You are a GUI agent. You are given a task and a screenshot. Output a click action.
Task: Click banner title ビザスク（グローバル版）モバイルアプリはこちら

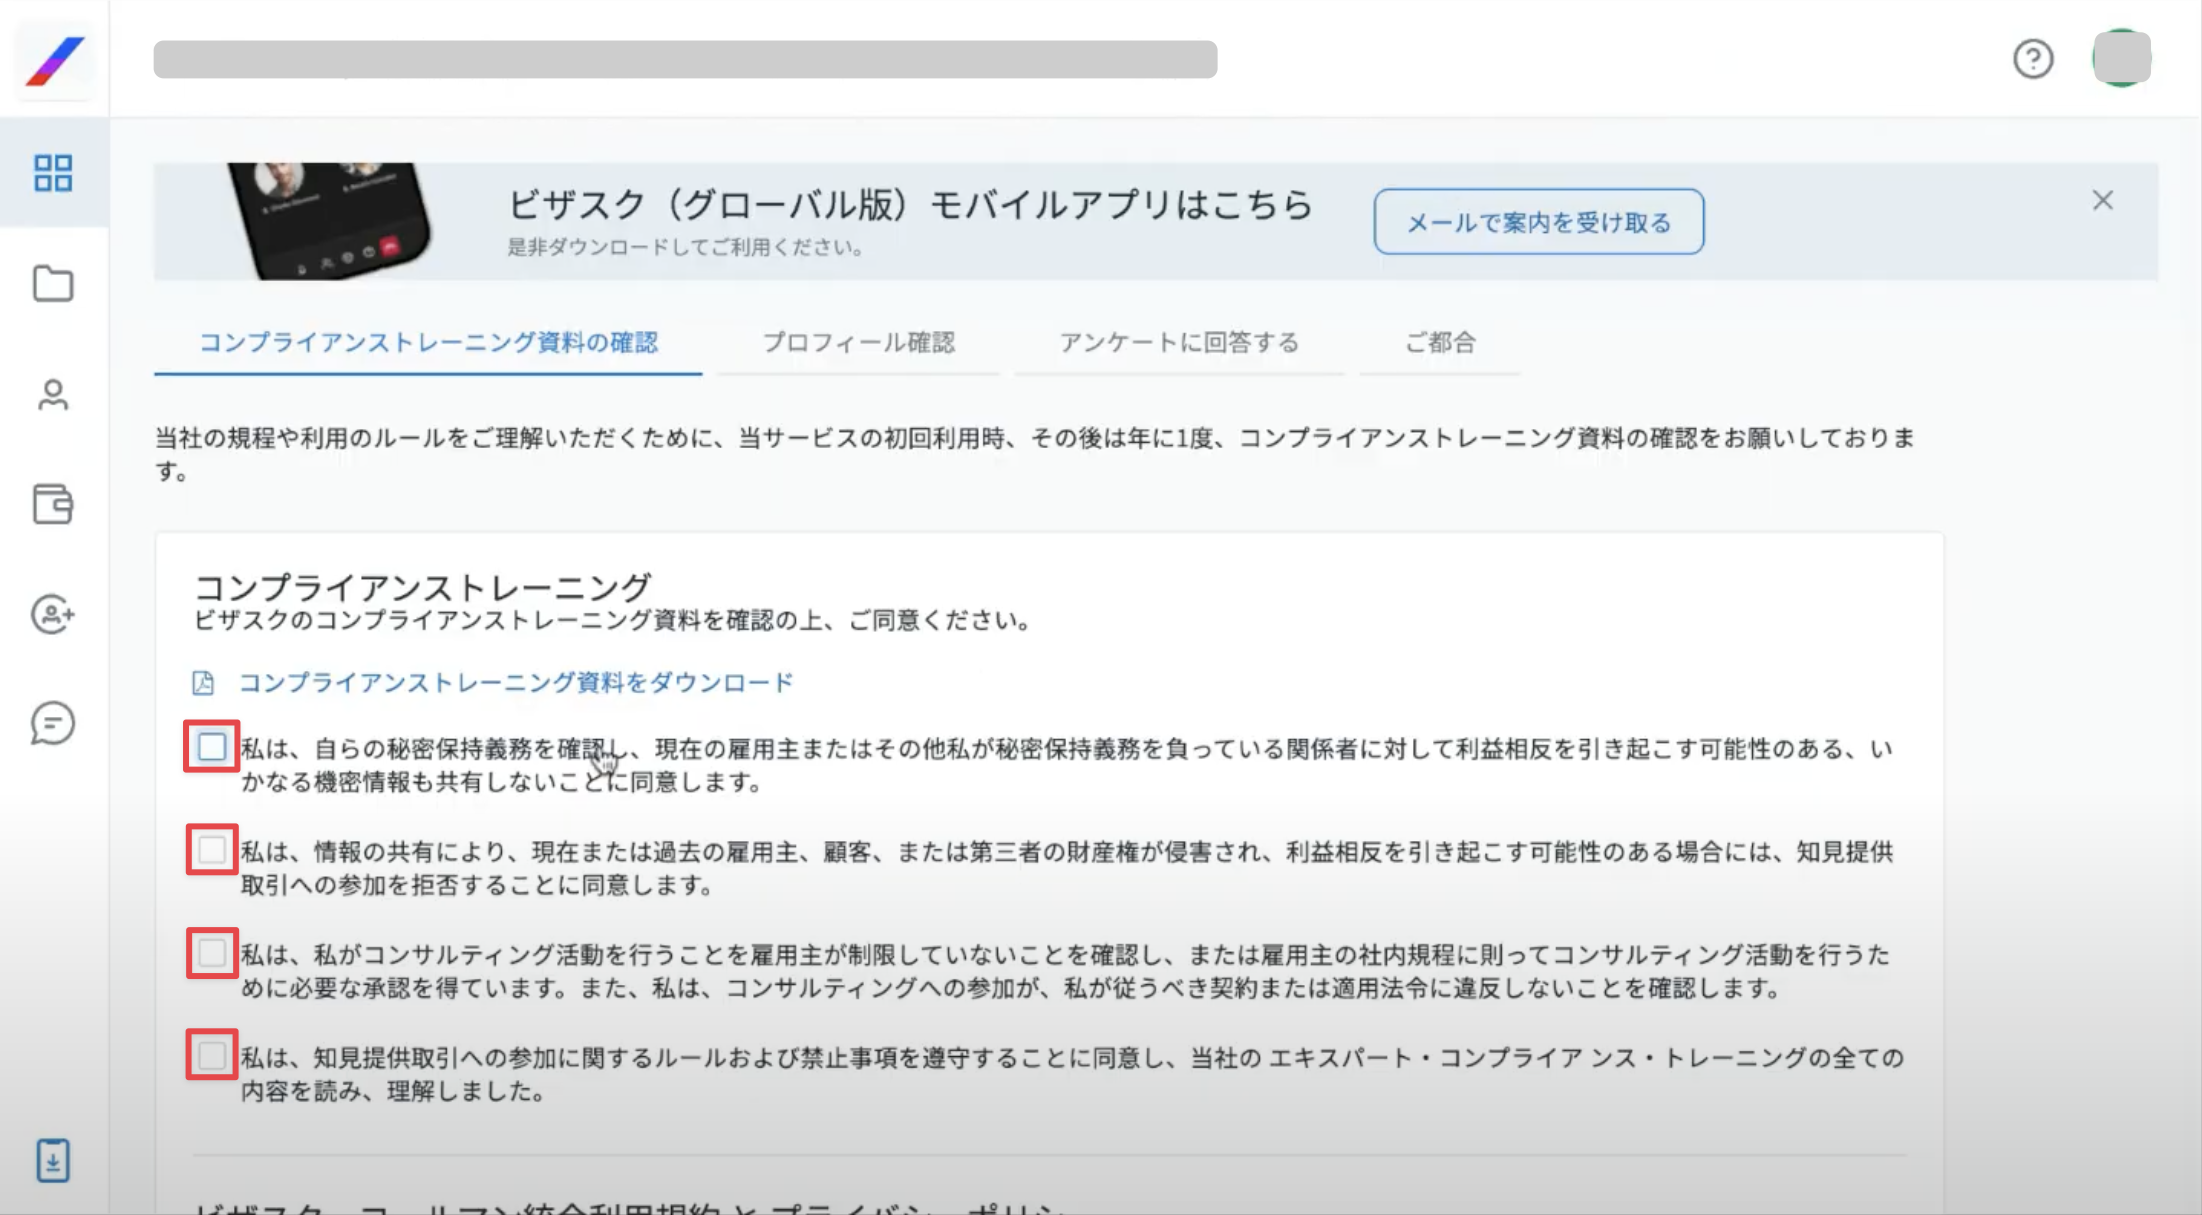coord(910,205)
